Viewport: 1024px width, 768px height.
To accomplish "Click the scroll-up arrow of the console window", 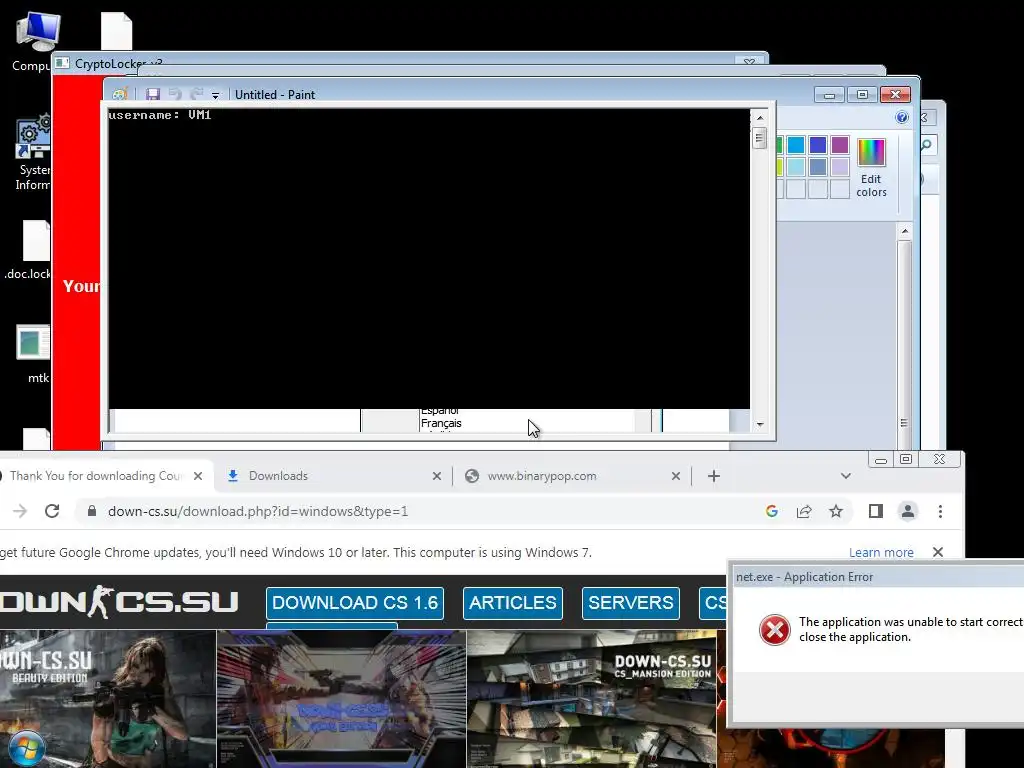I will click(760, 118).
